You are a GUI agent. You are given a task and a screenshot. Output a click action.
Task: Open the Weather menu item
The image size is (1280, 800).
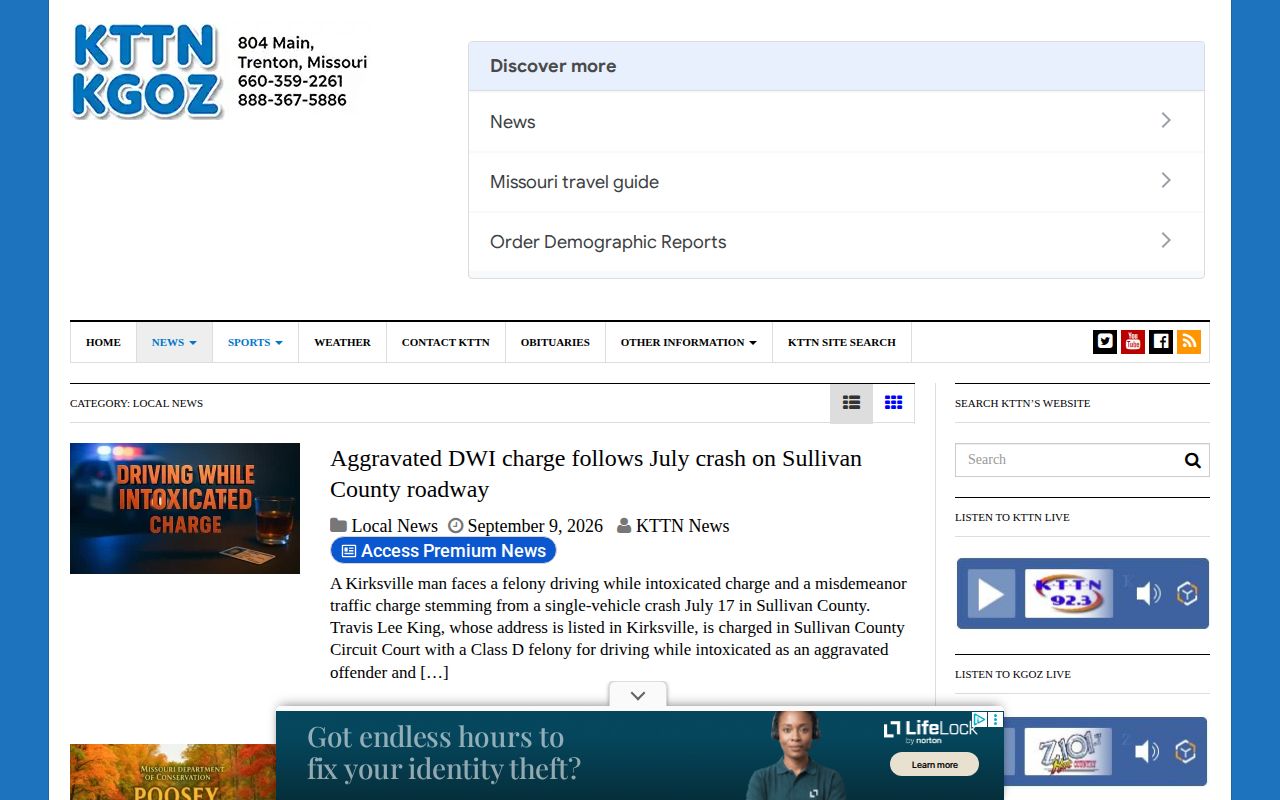pos(342,342)
